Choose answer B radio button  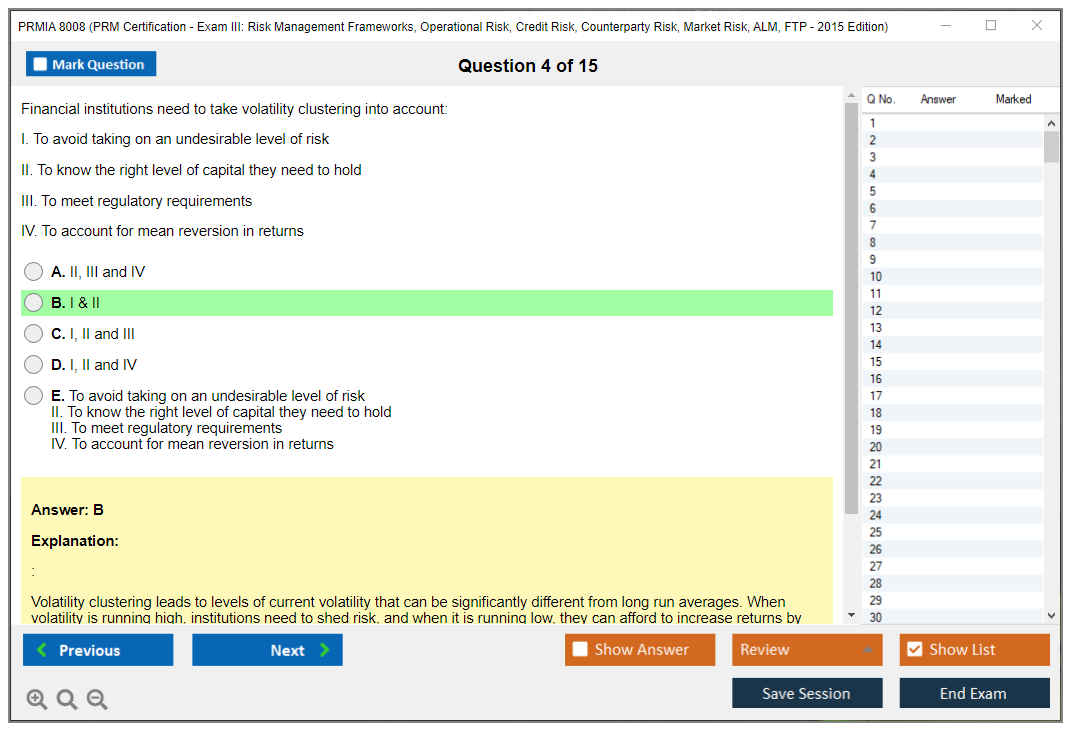click(34, 303)
